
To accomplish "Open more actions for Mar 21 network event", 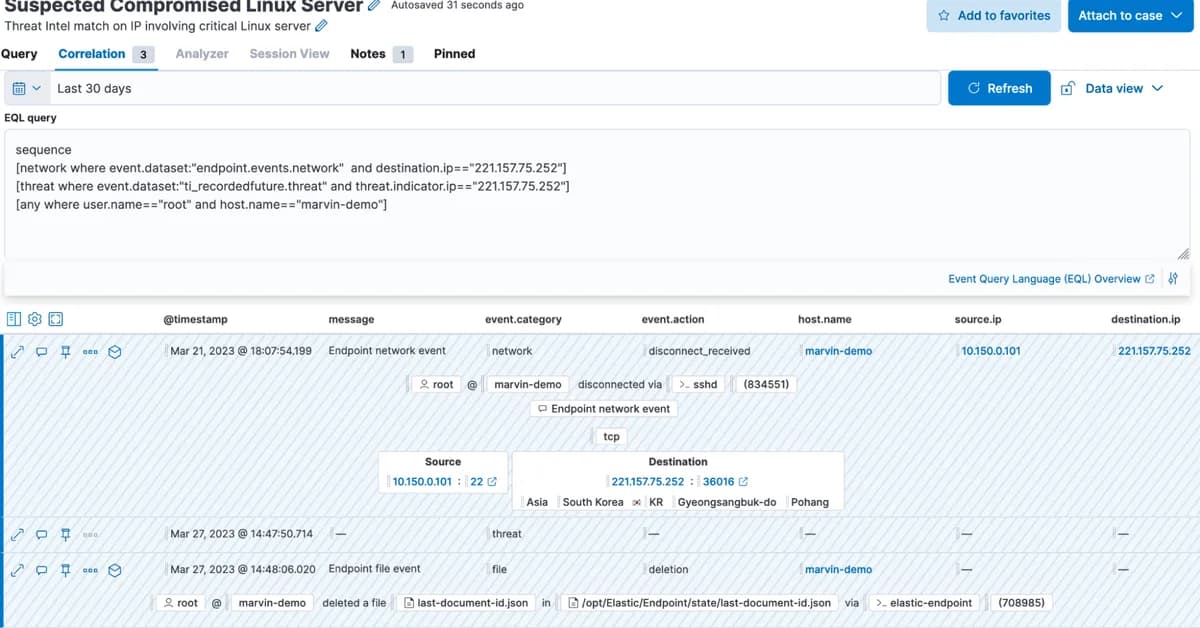I will coord(90,351).
